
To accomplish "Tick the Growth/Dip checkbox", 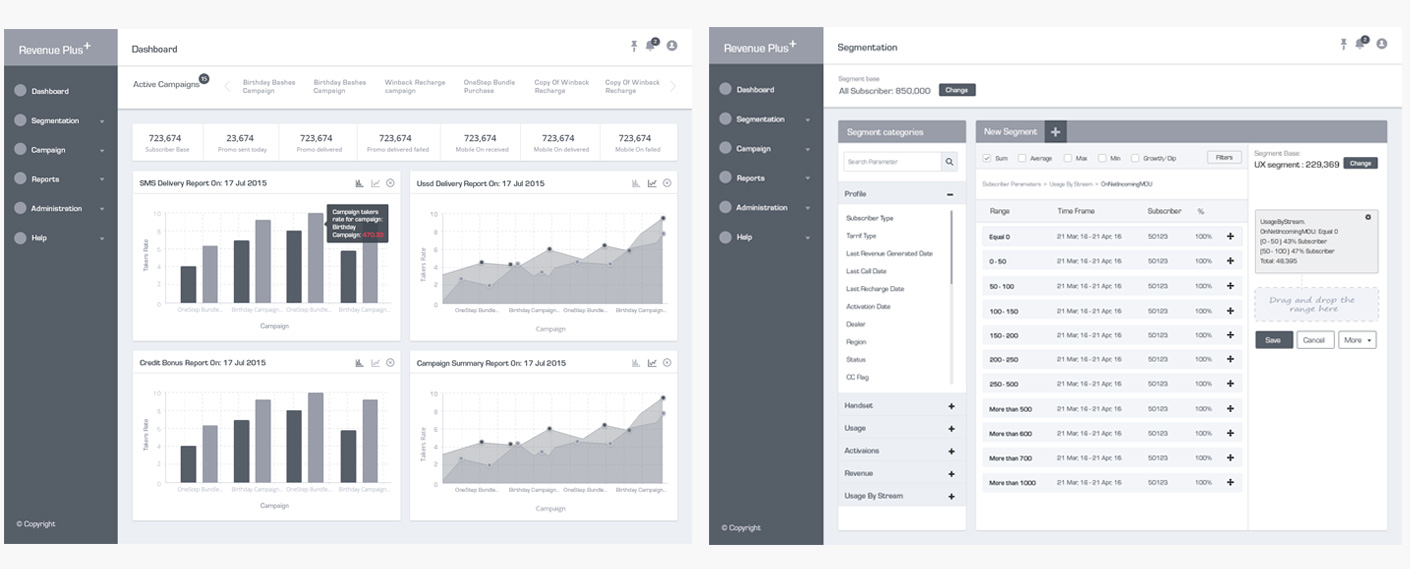I will 1135,158.
